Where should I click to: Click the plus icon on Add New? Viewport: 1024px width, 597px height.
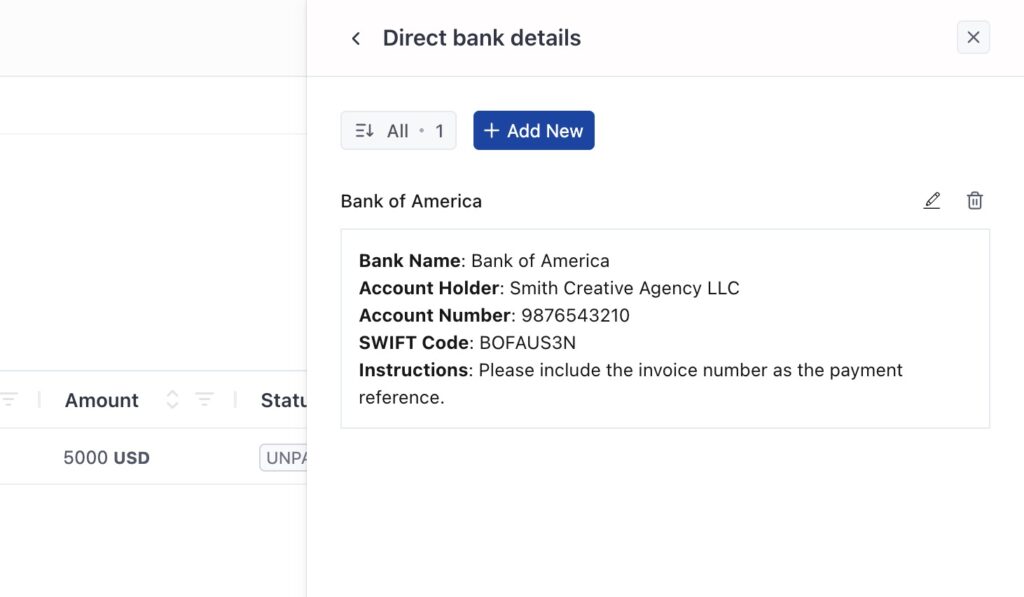point(491,131)
